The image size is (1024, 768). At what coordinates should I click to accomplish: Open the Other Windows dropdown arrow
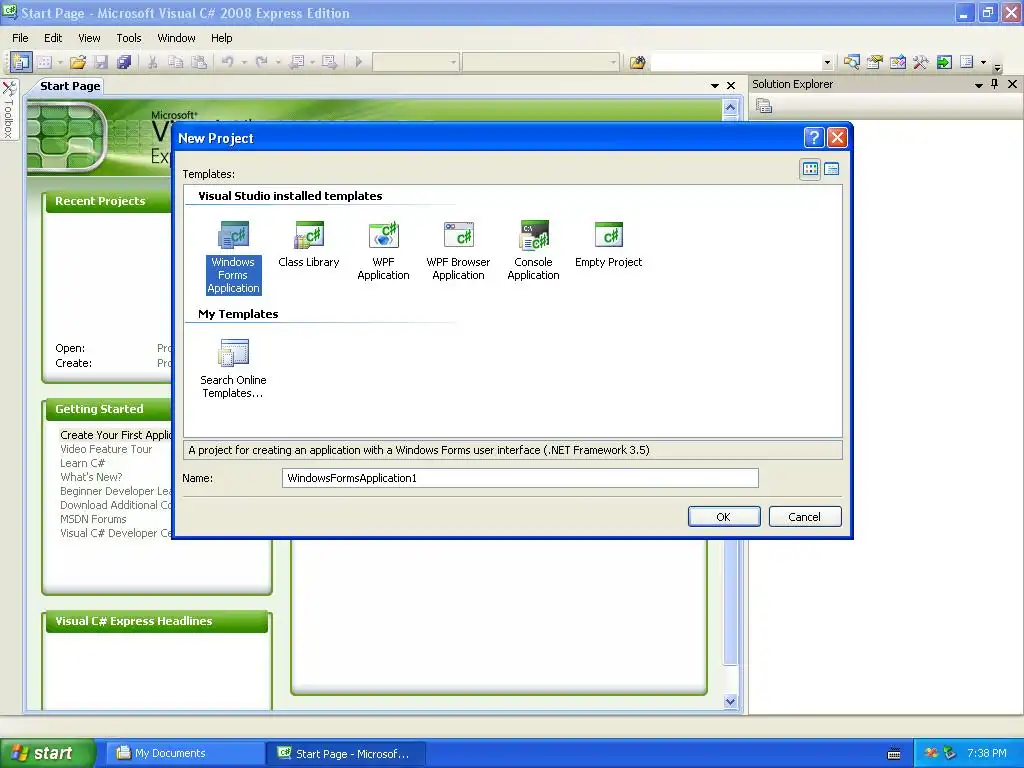tap(984, 63)
